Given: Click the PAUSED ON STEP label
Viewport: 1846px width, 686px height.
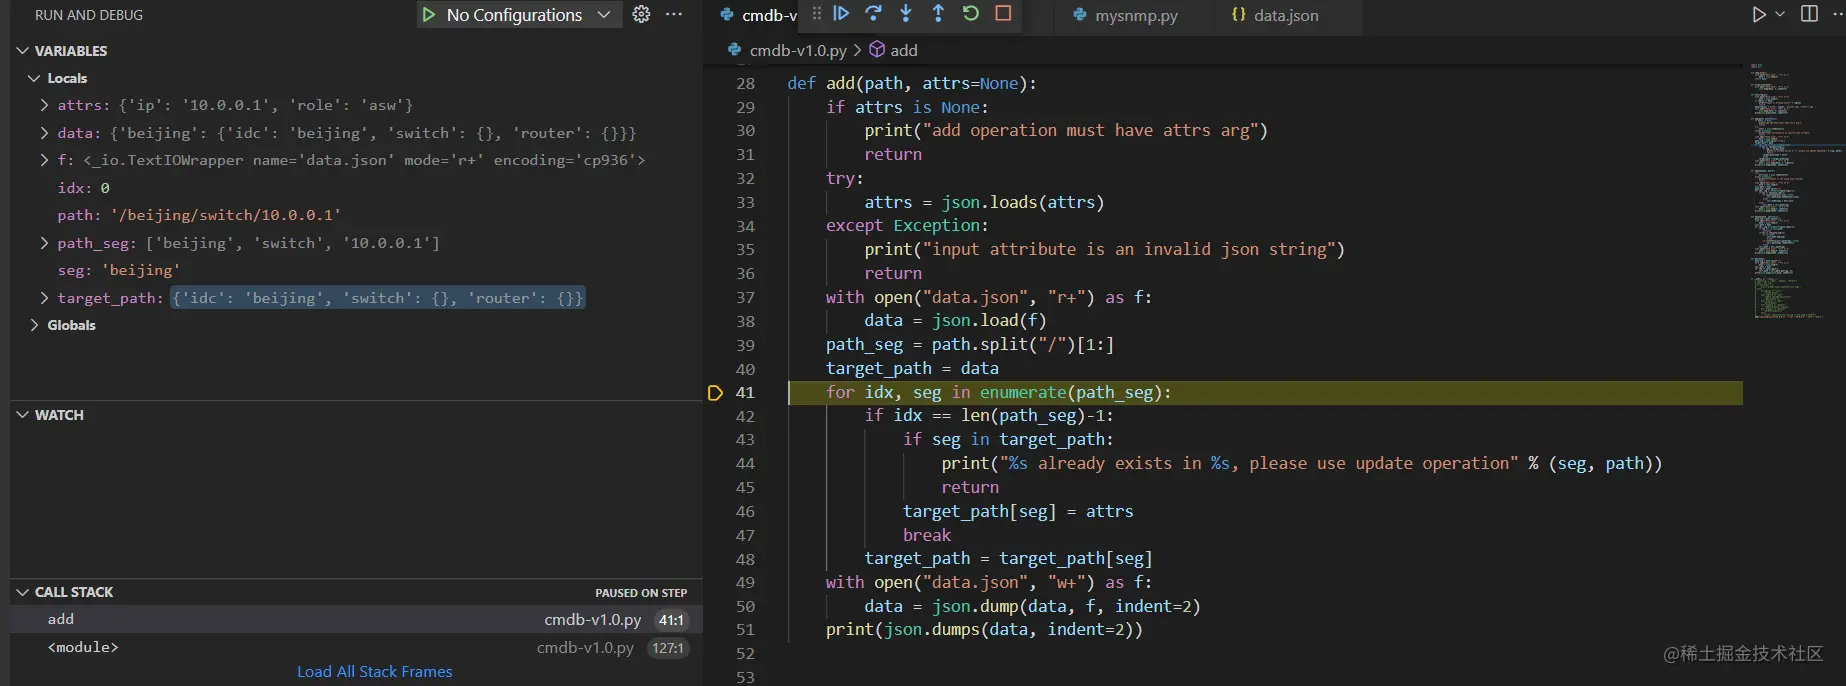Looking at the screenshot, I should 641,593.
